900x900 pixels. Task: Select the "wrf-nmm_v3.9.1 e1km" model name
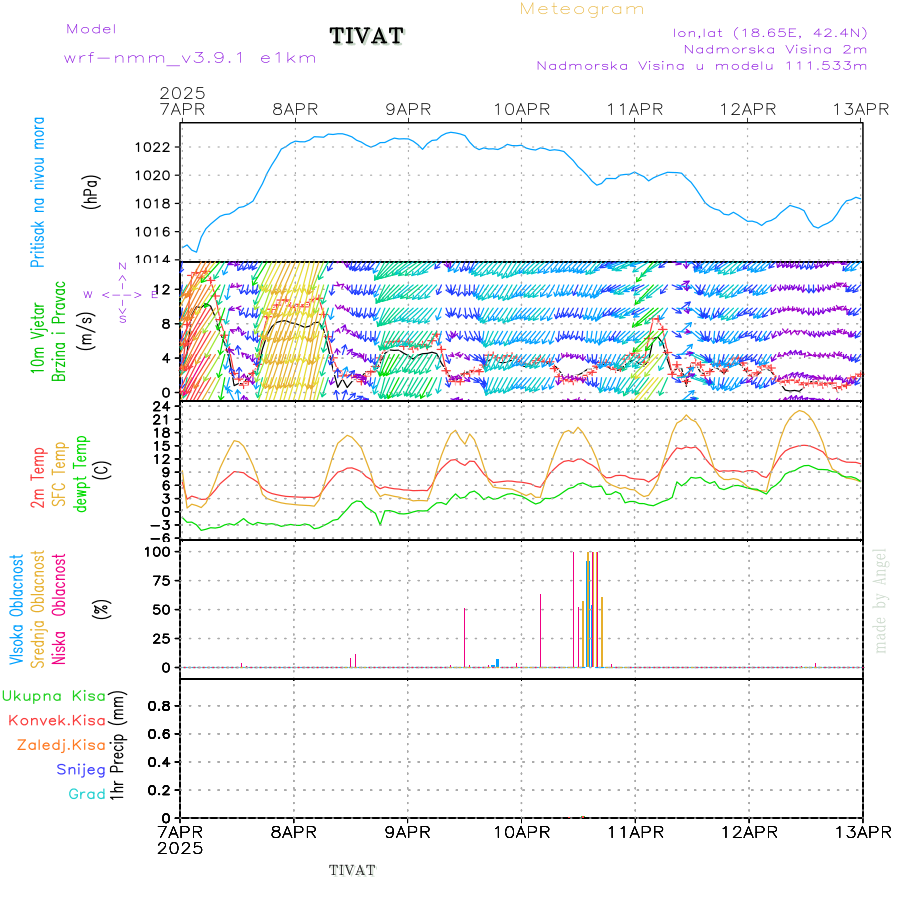click(190, 58)
